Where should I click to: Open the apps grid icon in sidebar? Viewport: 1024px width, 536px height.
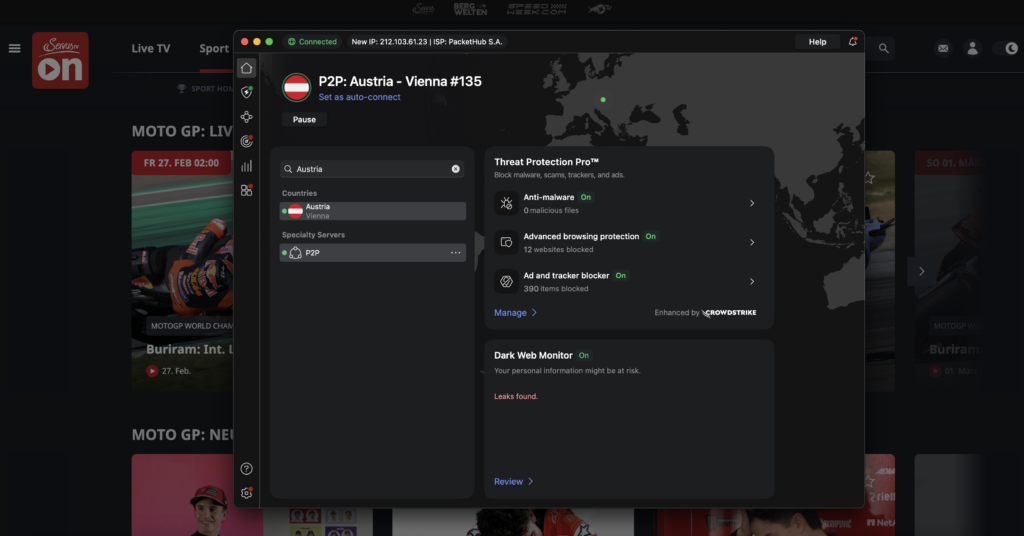coord(246,190)
